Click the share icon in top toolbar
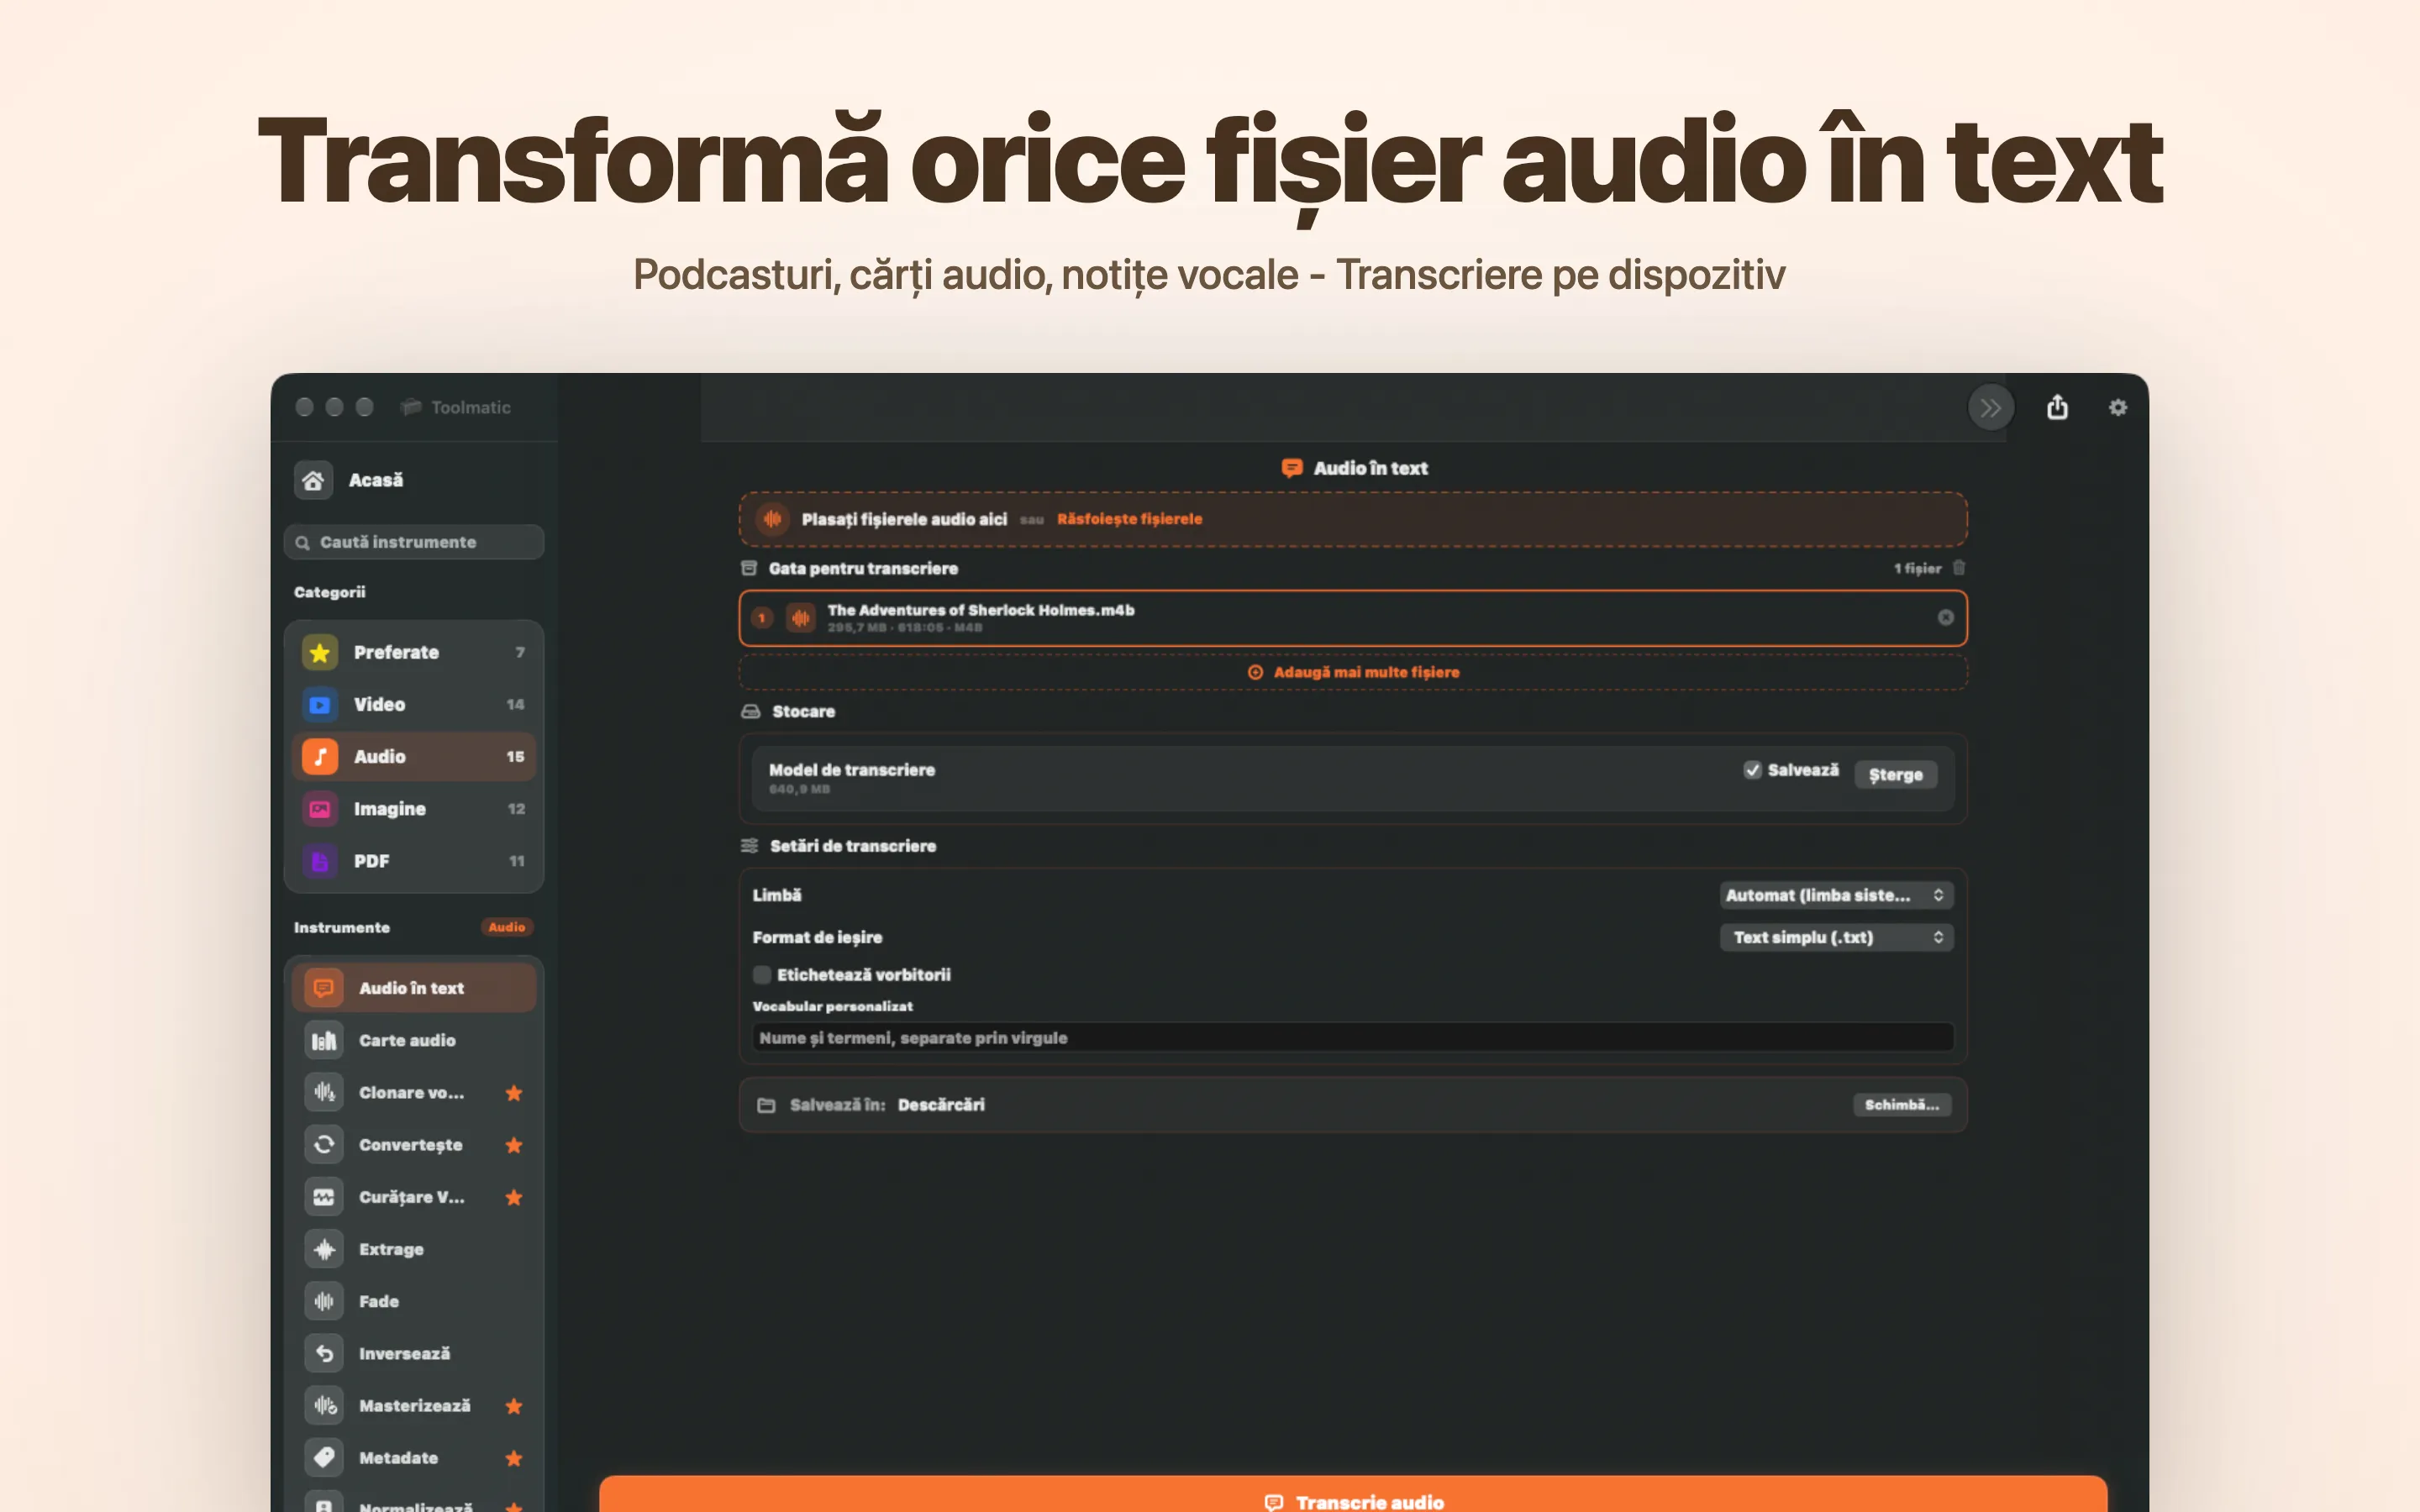 (2057, 407)
